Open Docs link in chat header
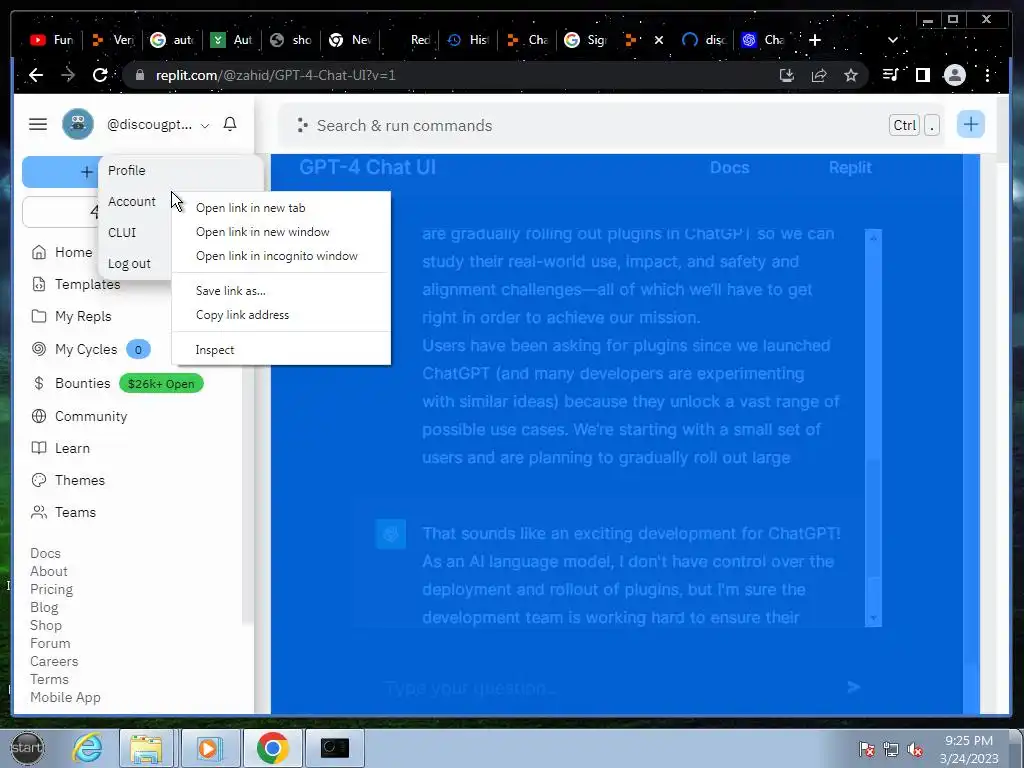The height and width of the screenshot is (768, 1024). (x=729, y=168)
